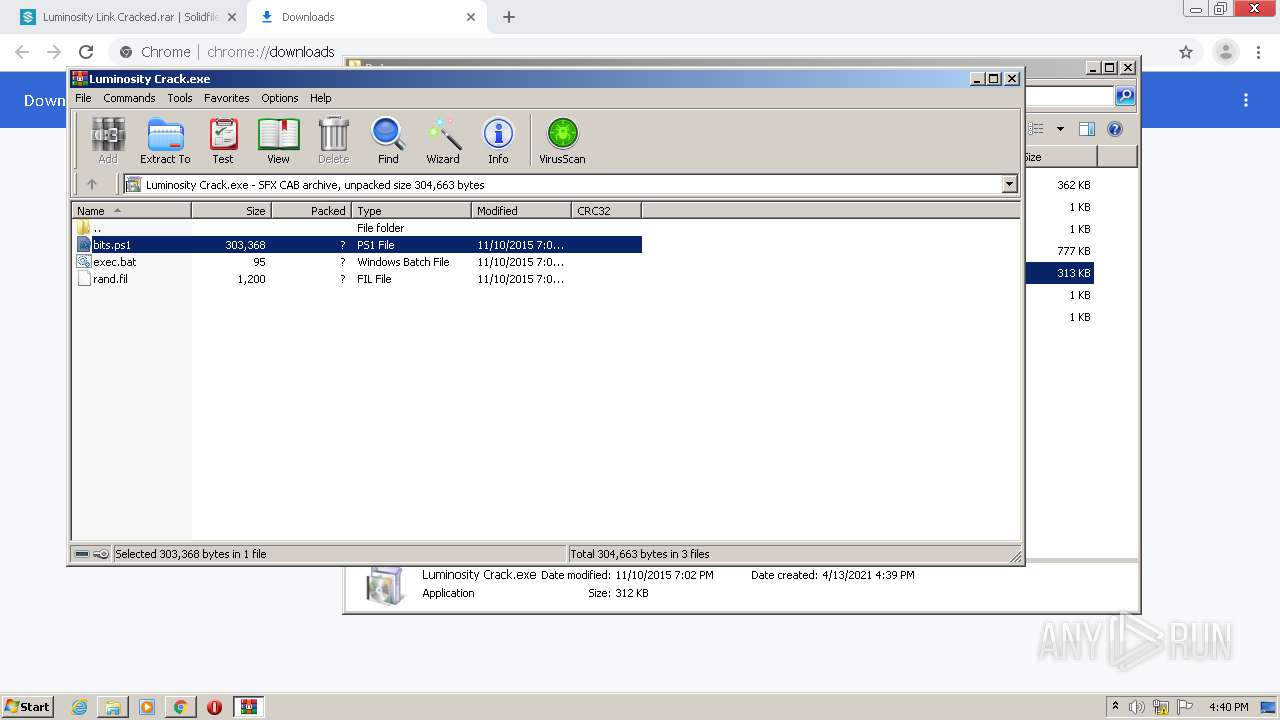1280x720 pixels.
Task: Sort files by Name column
Action: (132, 210)
